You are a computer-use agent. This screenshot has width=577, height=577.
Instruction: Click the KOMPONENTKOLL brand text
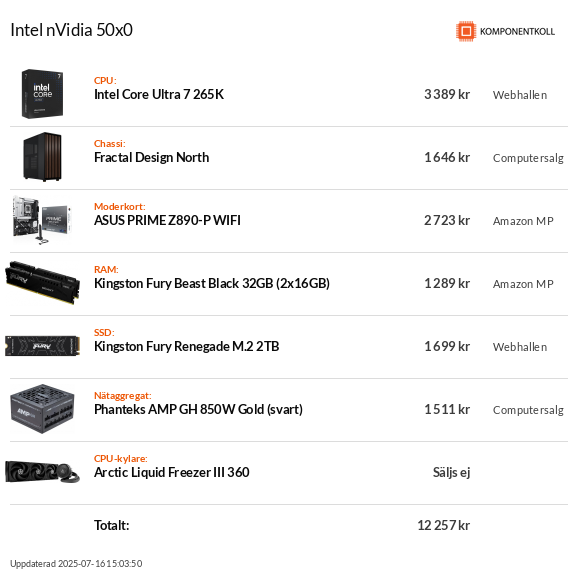(x=517, y=32)
